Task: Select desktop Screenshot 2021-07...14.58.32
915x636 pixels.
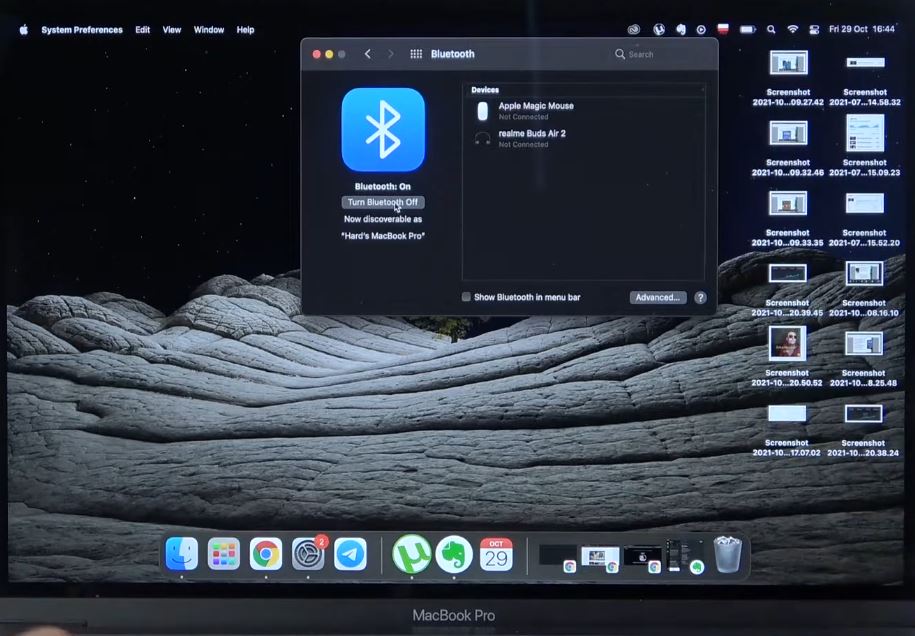Action: (x=865, y=78)
